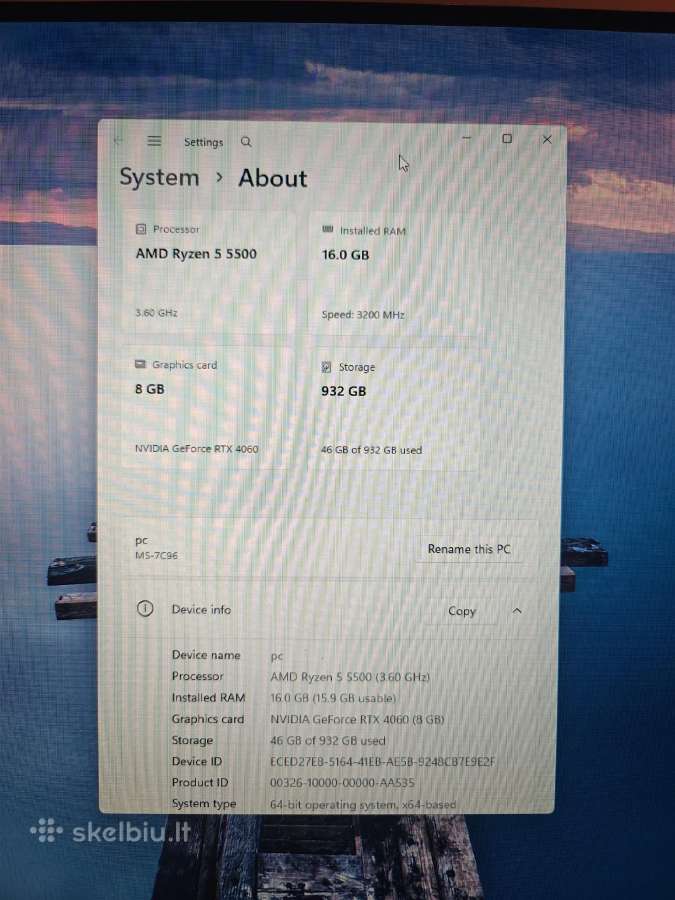Click the search magnifier icon in Settings
This screenshot has width=675, height=900.
246,142
